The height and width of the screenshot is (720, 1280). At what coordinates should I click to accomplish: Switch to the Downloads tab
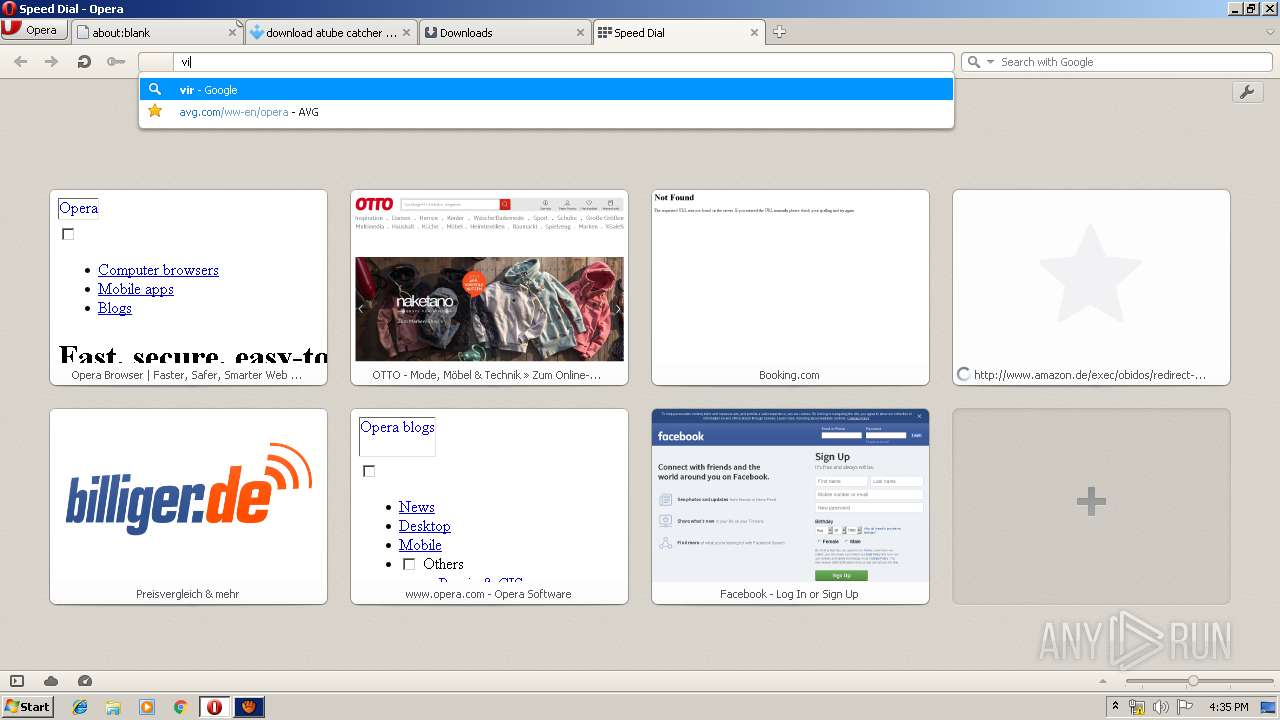504,32
